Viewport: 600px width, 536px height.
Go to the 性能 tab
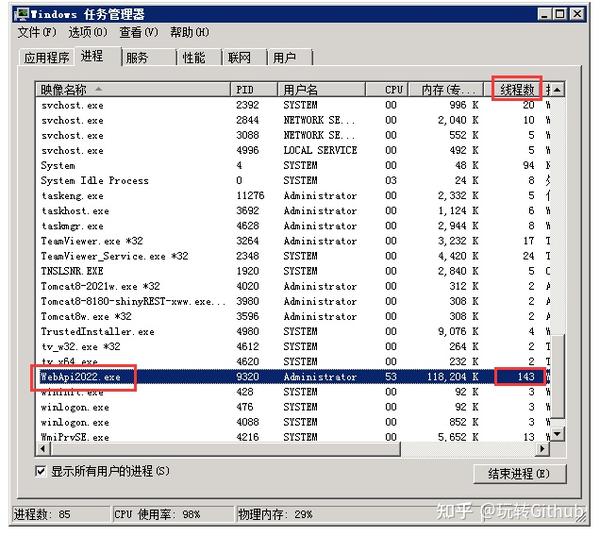click(x=199, y=57)
